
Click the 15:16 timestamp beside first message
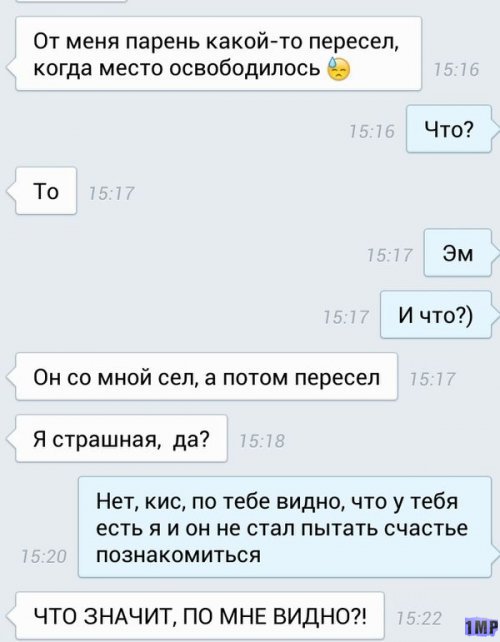pyautogui.click(x=456, y=70)
